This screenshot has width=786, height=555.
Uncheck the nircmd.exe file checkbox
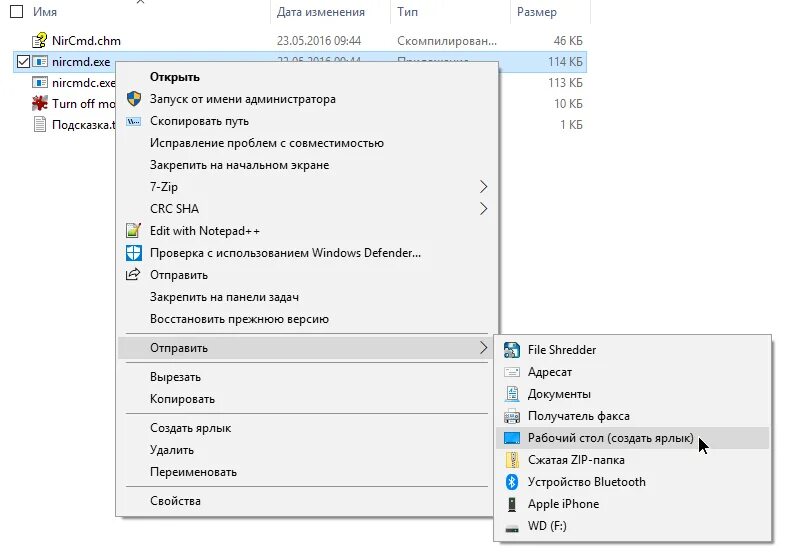(23, 62)
